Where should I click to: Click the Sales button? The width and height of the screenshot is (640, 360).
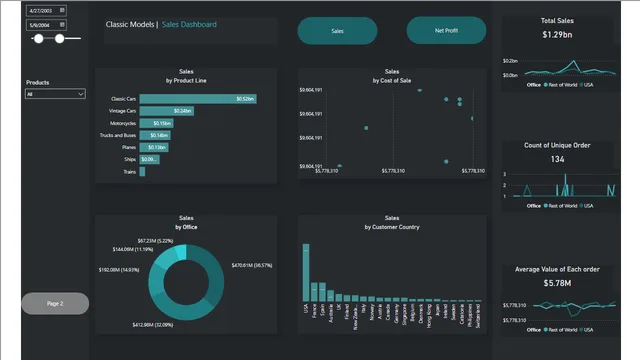pyautogui.click(x=337, y=31)
